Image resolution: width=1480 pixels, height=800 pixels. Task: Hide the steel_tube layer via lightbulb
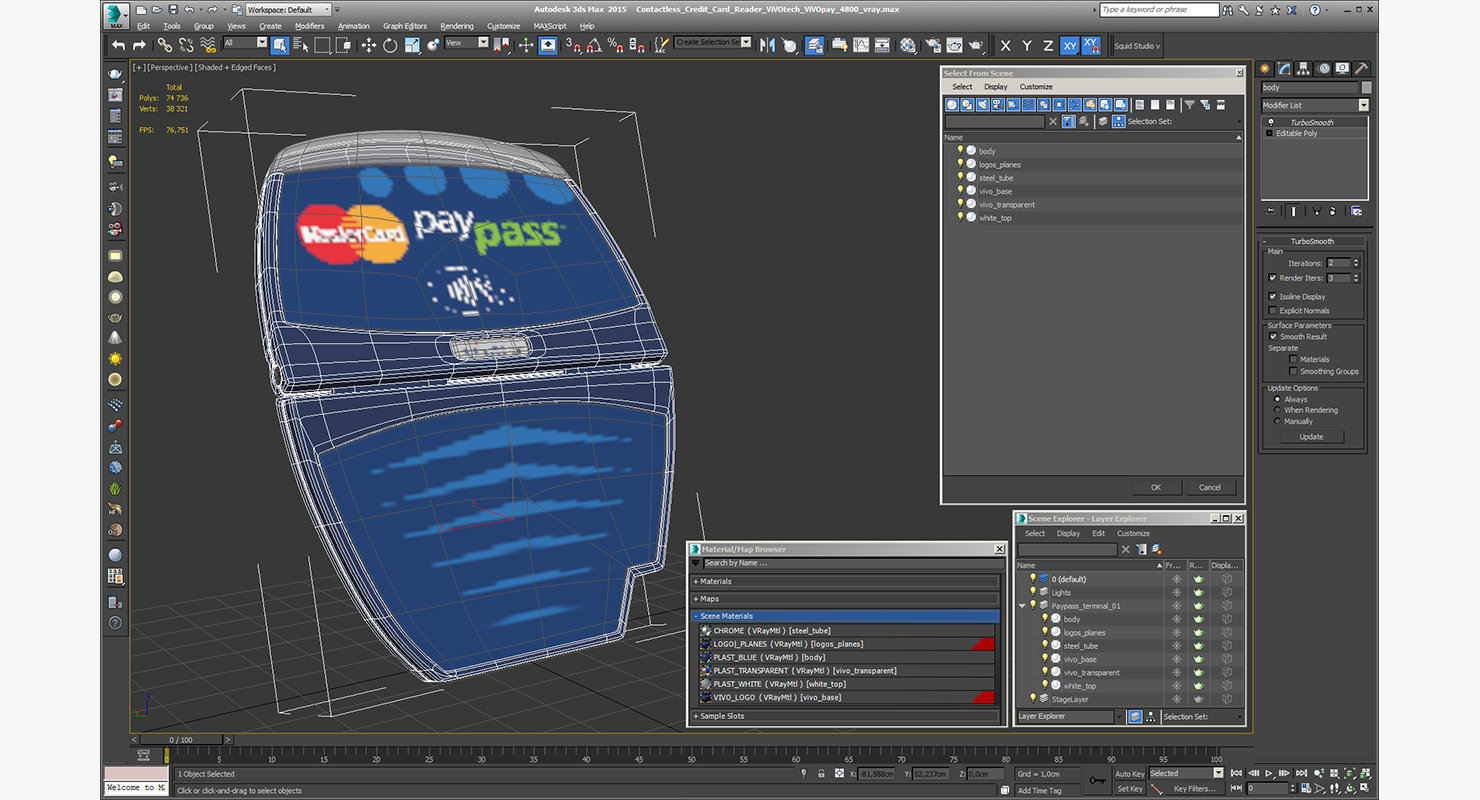pyautogui.click(x=1045, y=646)
